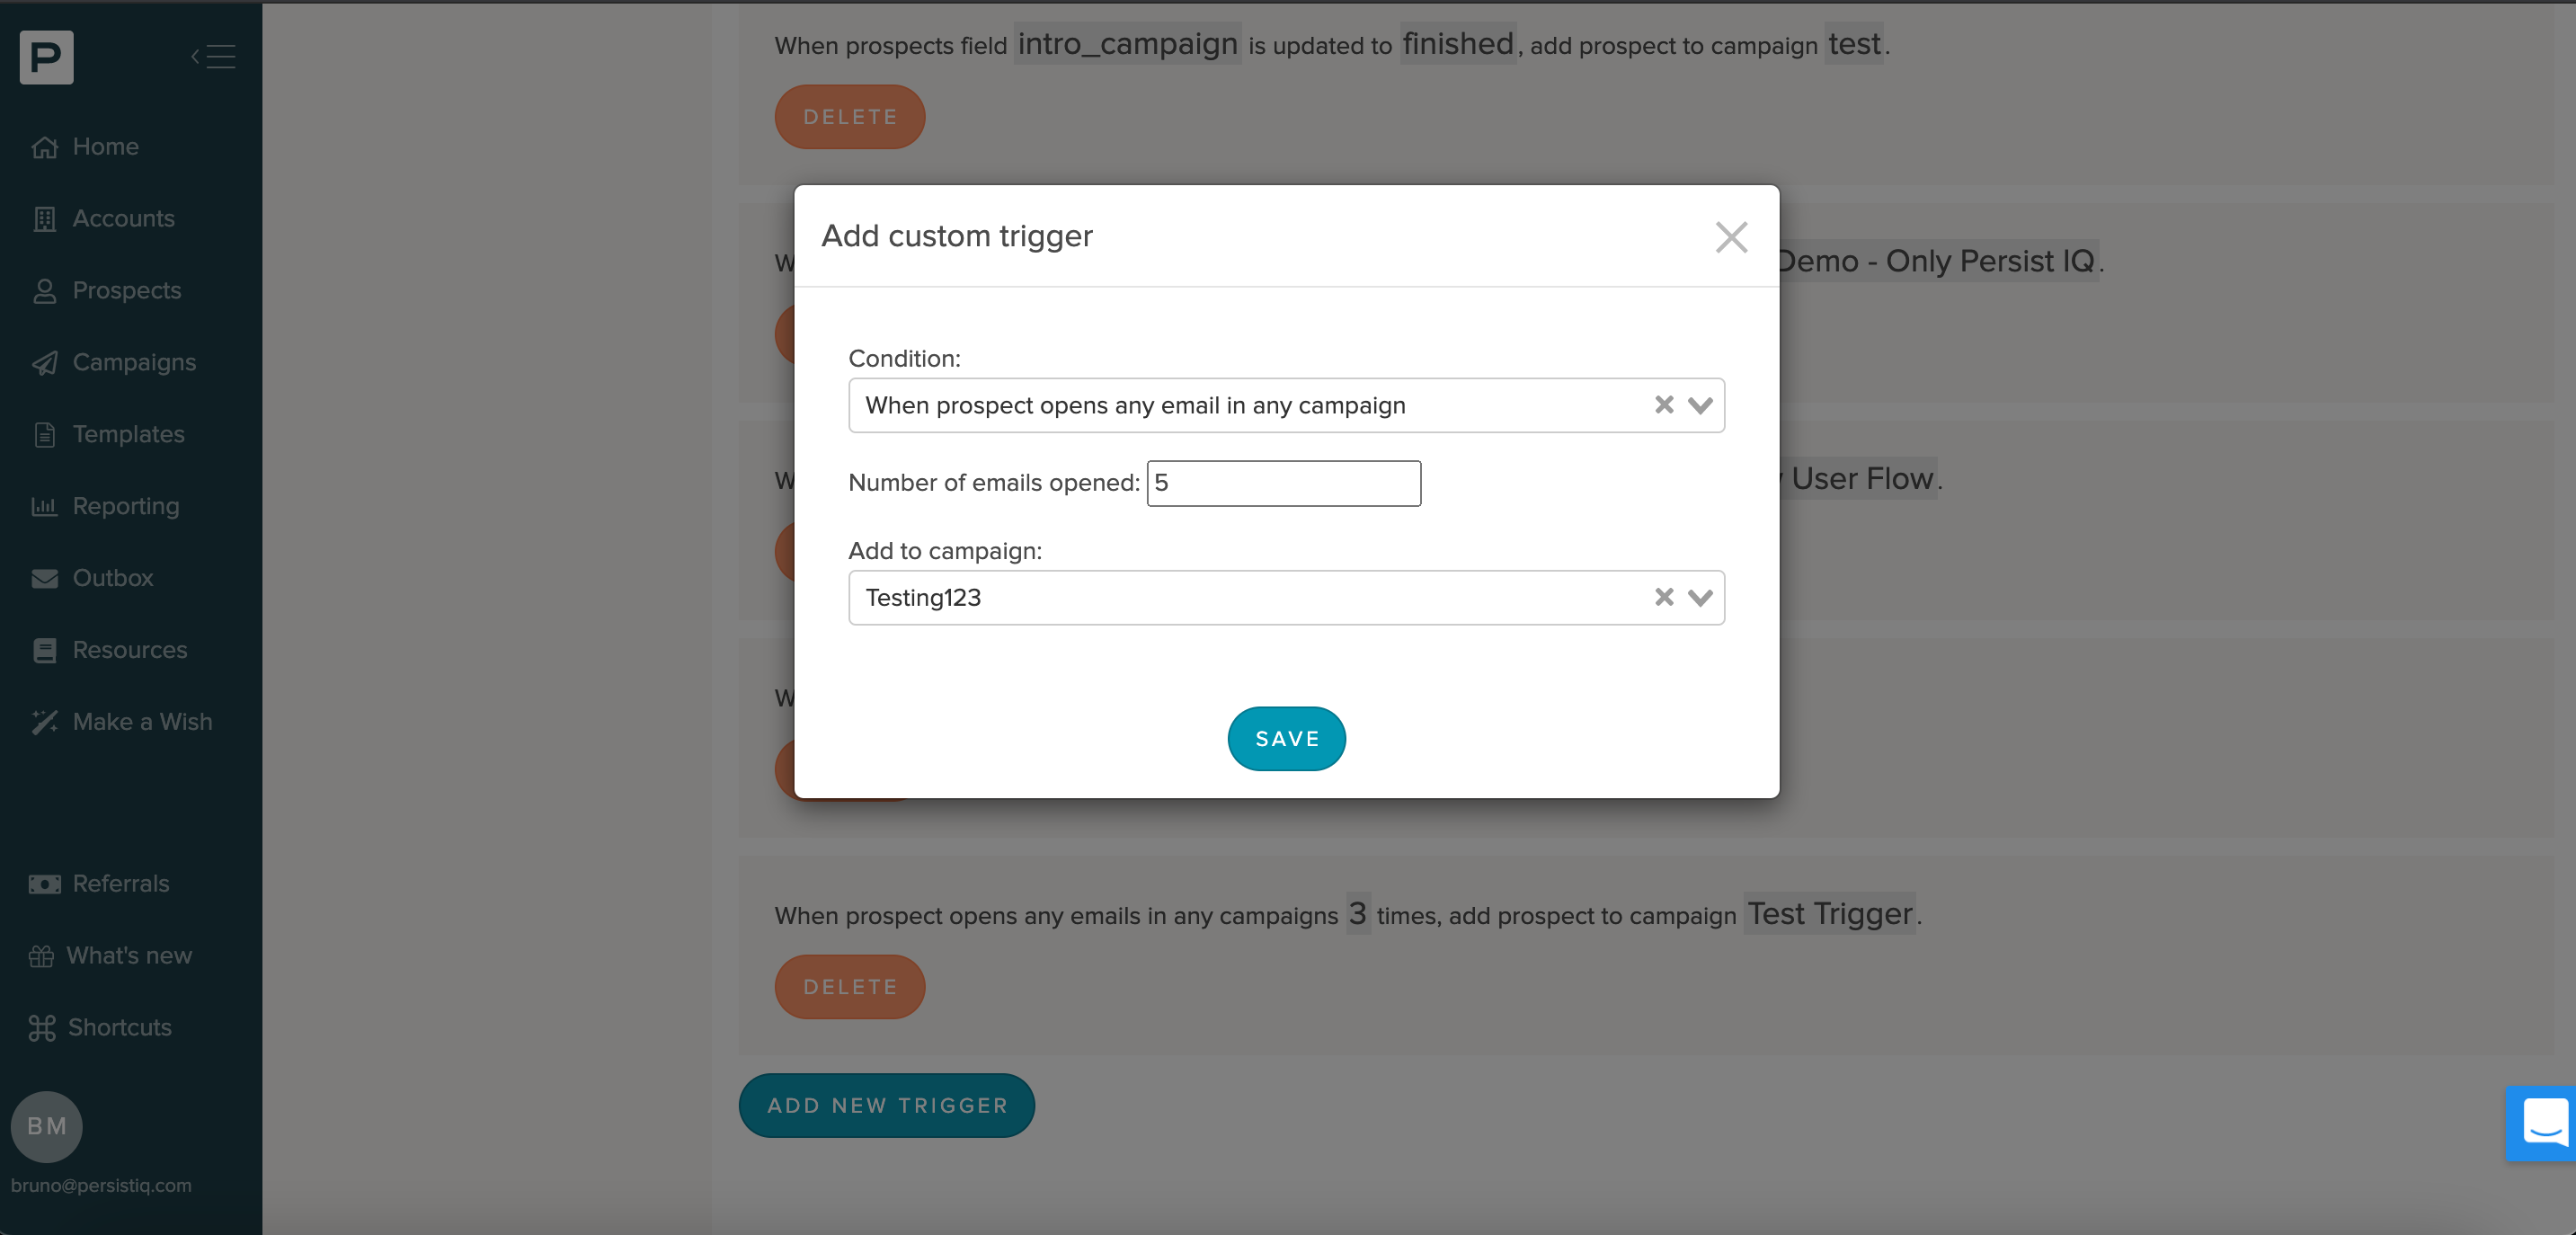
Task: Edit the Number of emails opened field
Action: [x=1284, y=483]
